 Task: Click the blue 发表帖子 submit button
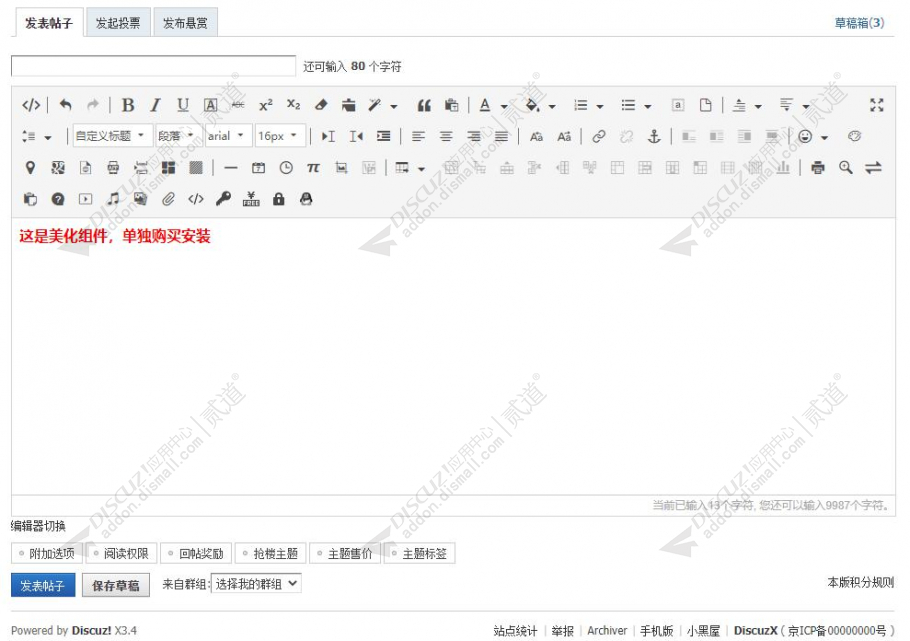click(x=43, y=585)
